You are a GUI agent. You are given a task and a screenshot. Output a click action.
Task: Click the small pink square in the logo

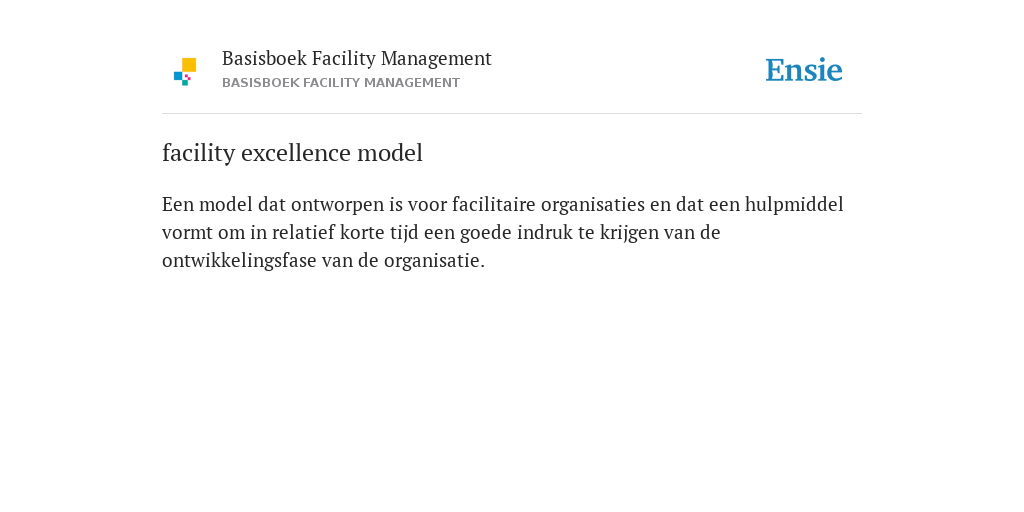pyautogui.click(x=187, y=77)
